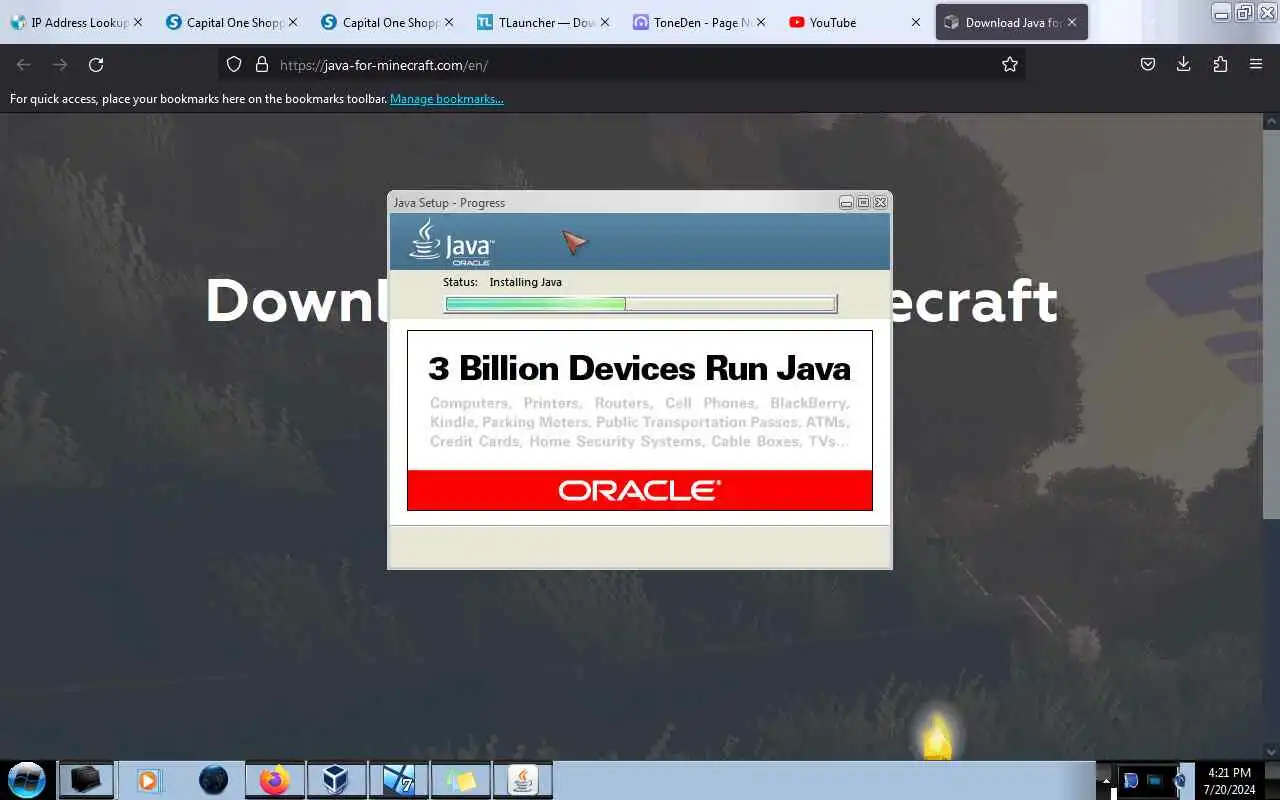Image resolution: width=1280 pixels, height=800 pixels.
Task: Click the taskbar clock showing 4:21 PM
Action: coord(1229,781)
